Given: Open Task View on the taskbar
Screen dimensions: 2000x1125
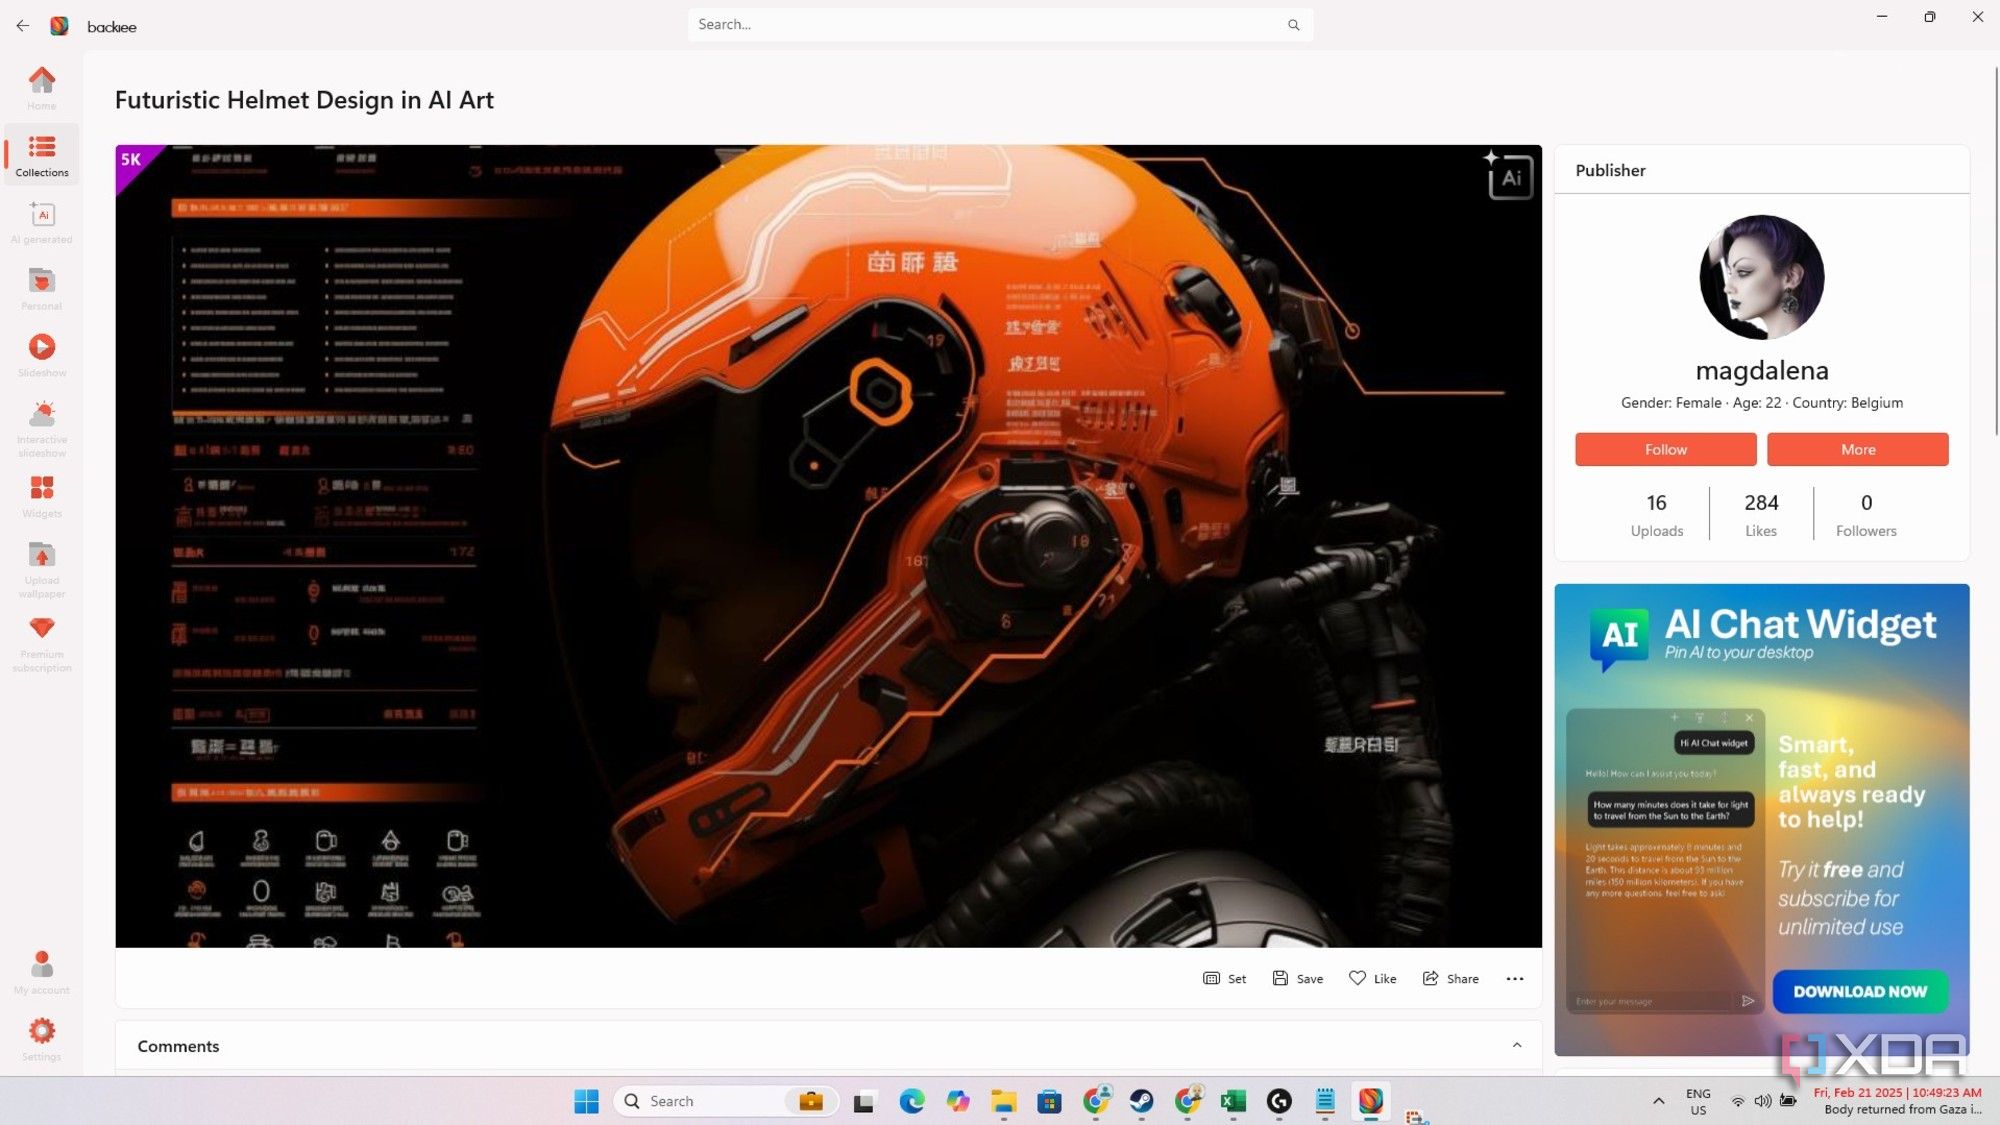Looking at the screenshot, I should pos(863,1101).
